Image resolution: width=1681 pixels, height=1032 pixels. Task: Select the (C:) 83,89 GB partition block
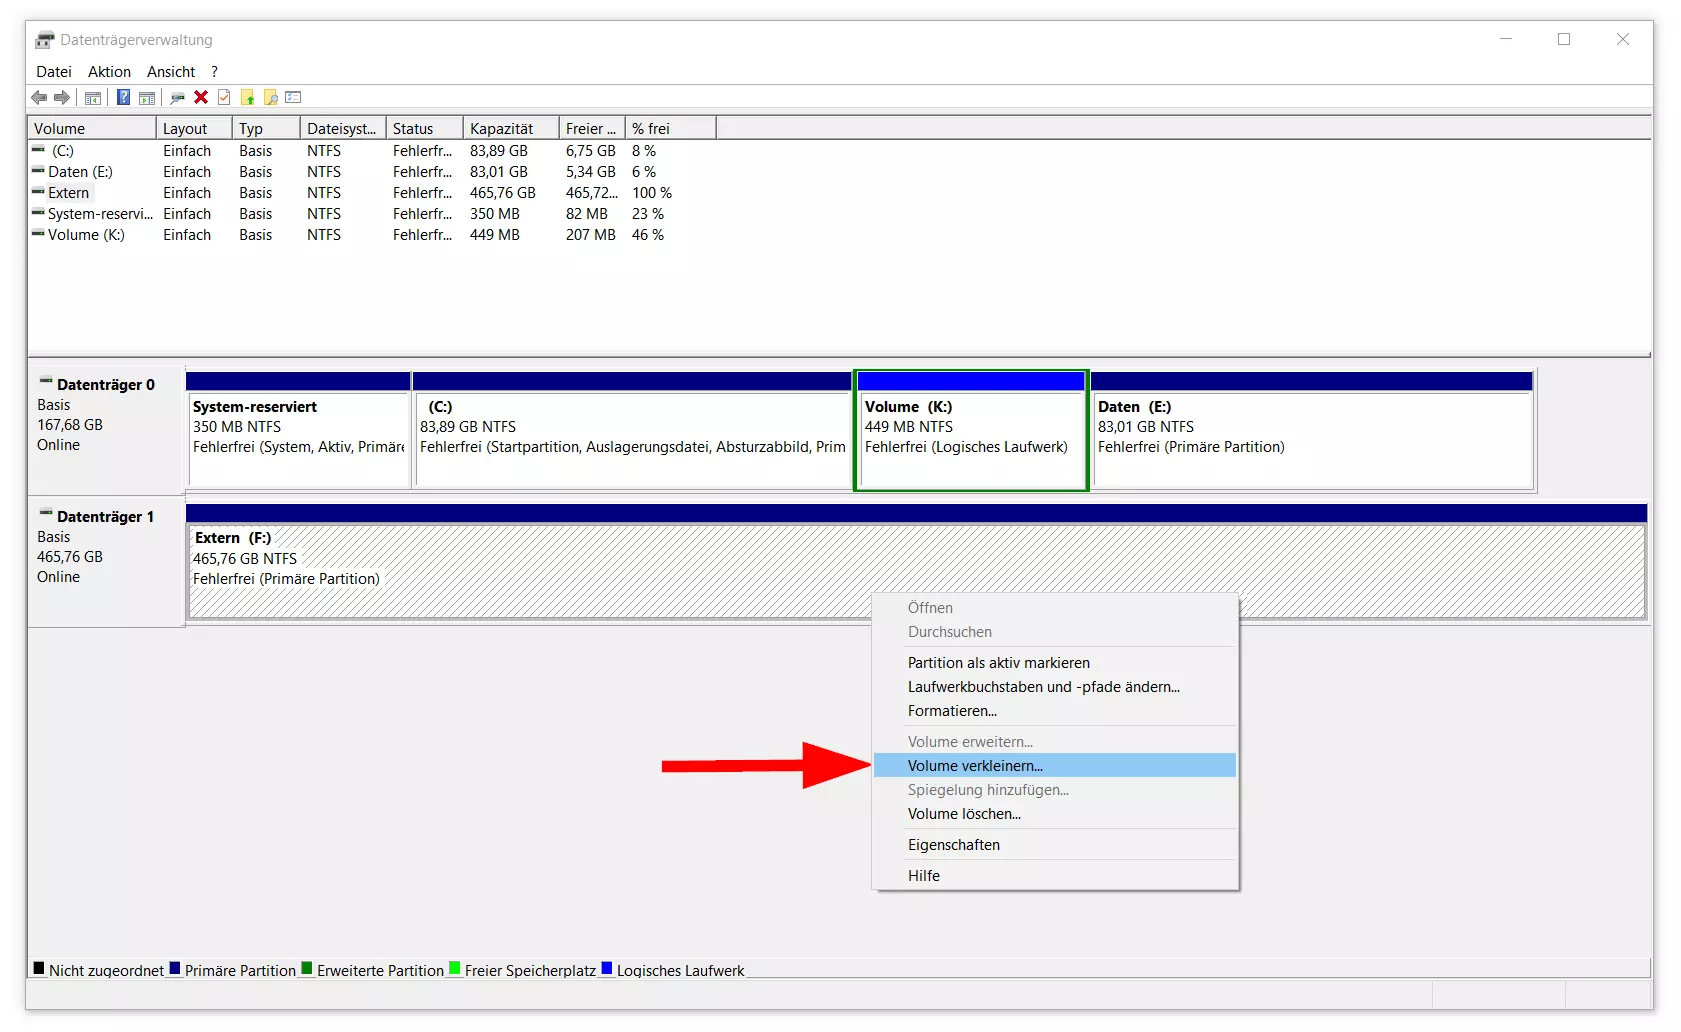[632, 430]
